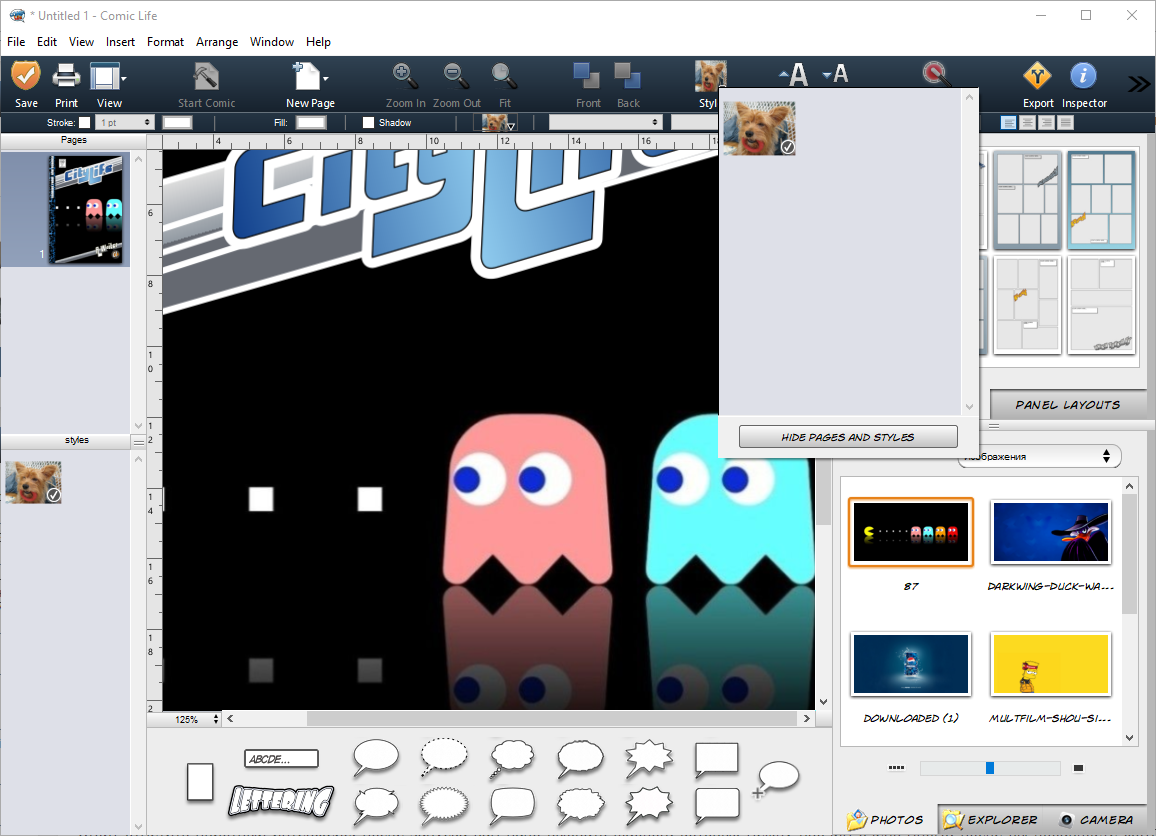This screenshot has height=836, width=1156.
Task: Expand the New Page dropdown arrow
Action: [325, 78]
